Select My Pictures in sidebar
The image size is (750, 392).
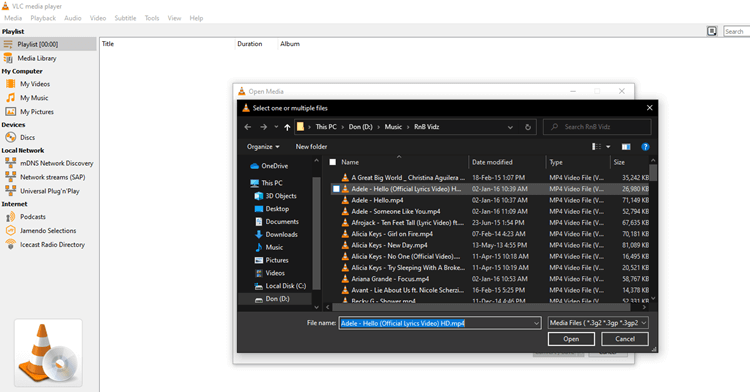point(37,112)
